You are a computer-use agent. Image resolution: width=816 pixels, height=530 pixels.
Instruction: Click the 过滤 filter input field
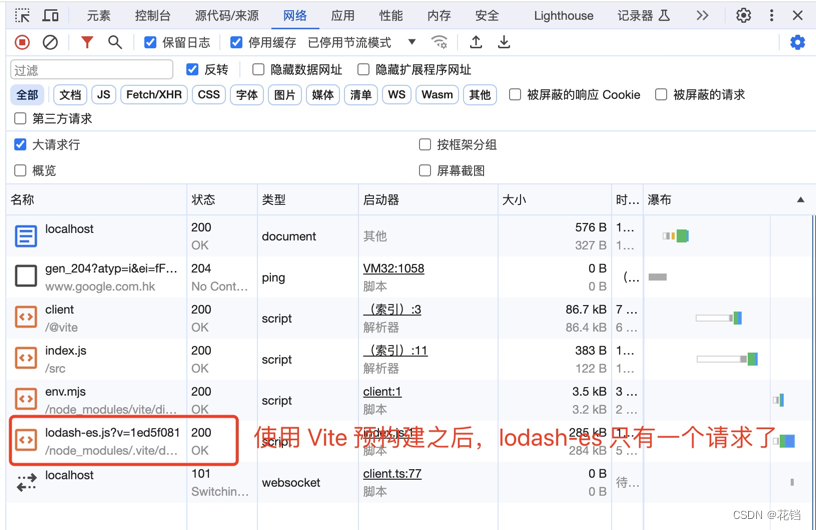pos(92,70)
